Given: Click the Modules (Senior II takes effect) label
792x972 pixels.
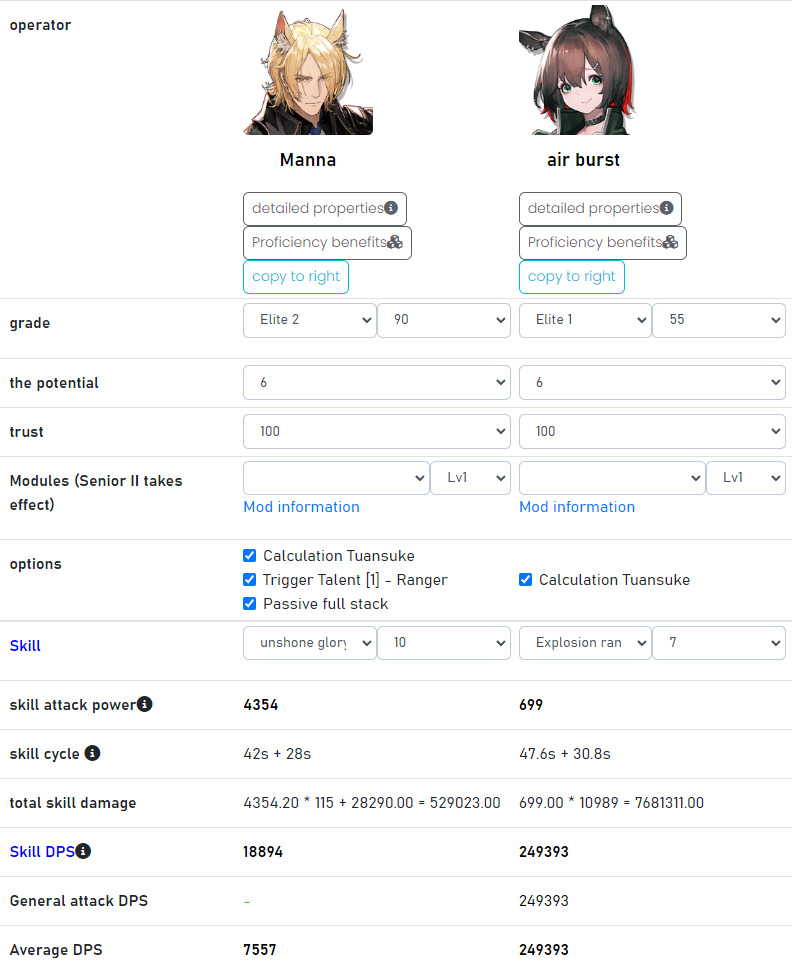Looking at the screenshot, I should [x=96, y=493].
